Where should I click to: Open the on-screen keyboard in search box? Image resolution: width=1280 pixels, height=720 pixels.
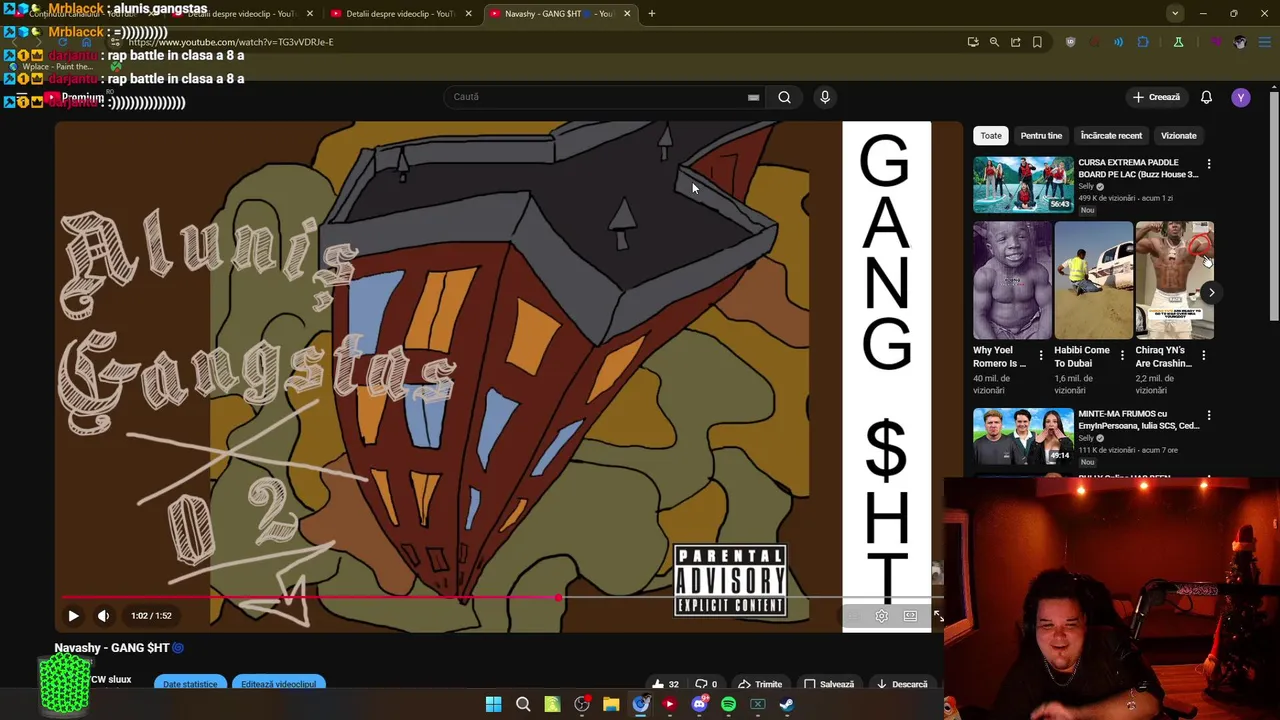point(753,97)
